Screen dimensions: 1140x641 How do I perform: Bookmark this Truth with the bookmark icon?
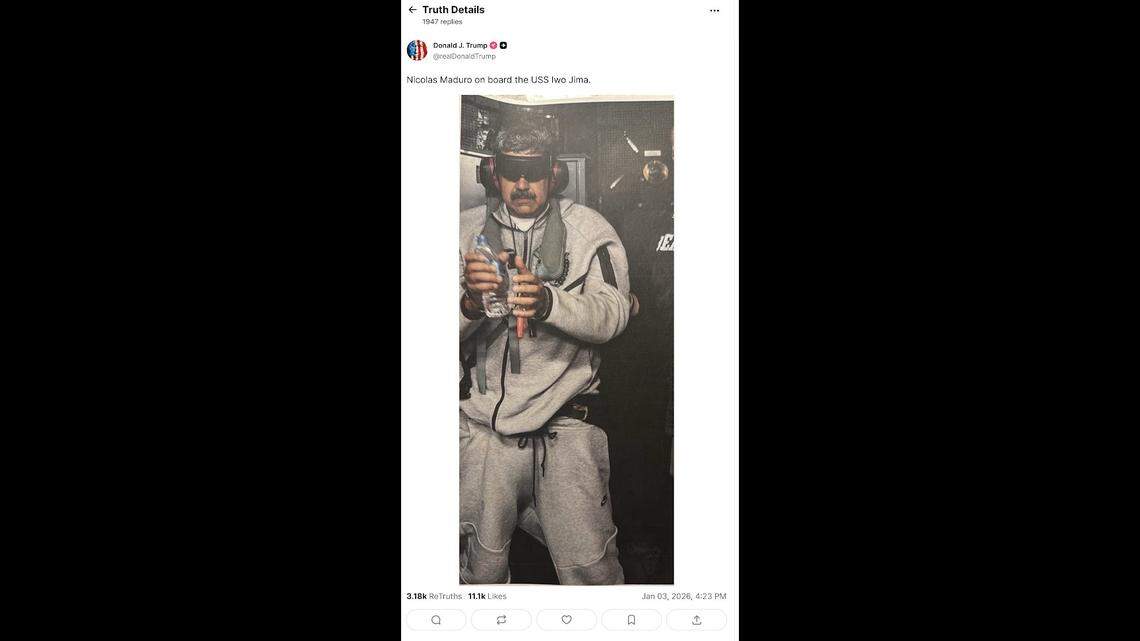tap(632, 620)
